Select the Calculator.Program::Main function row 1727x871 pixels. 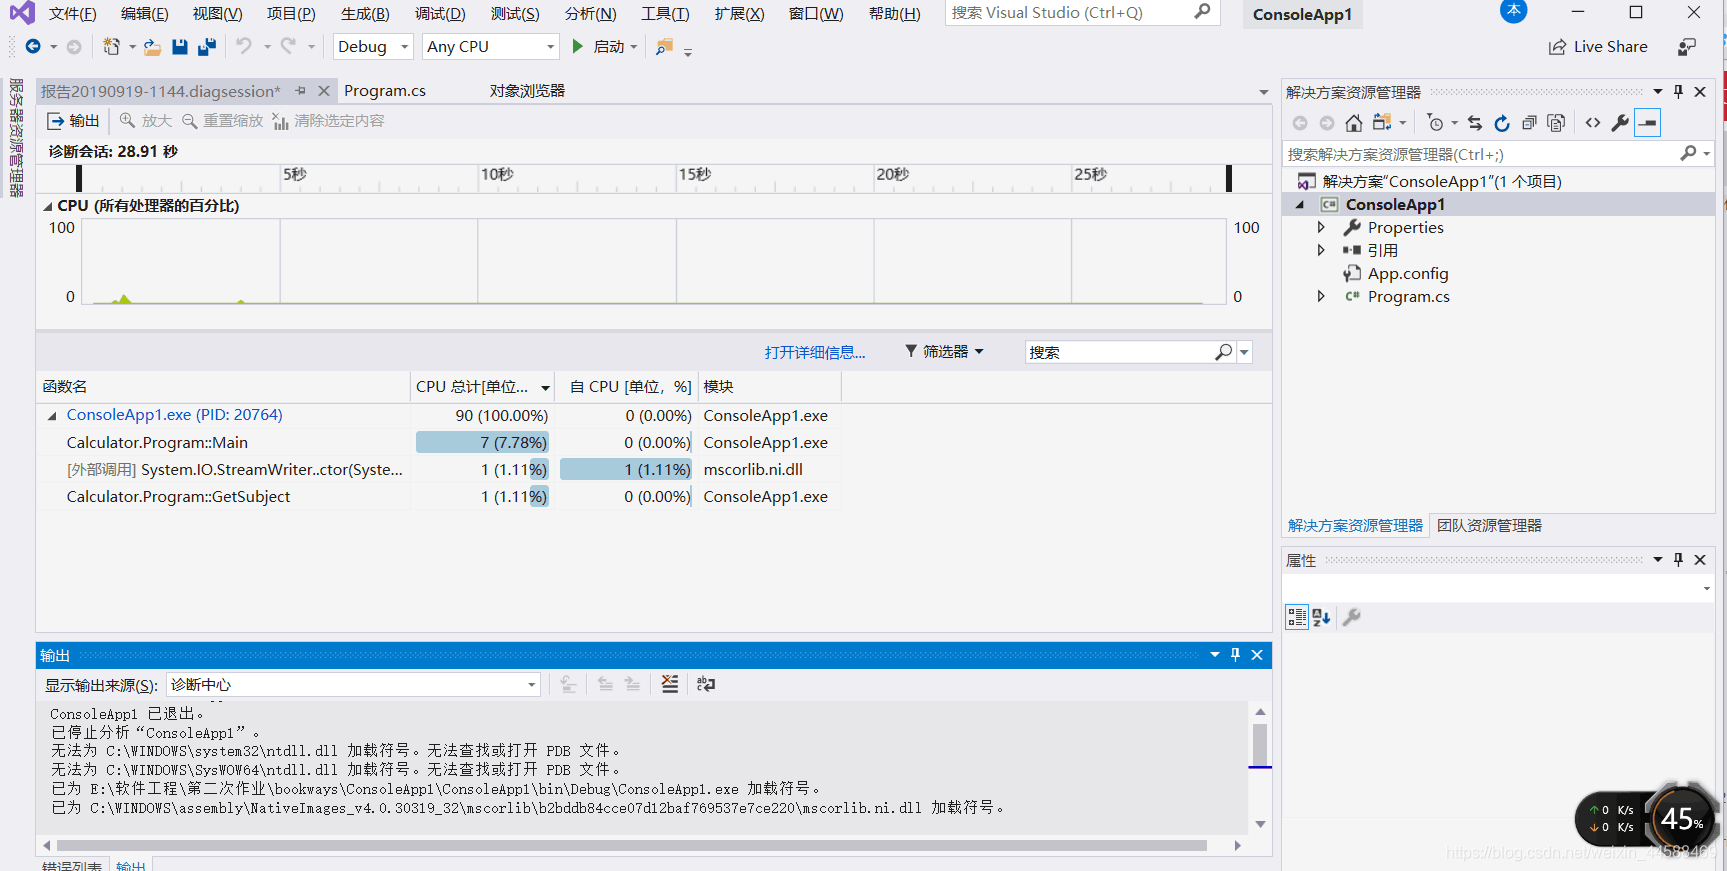[x=438, y=443]
